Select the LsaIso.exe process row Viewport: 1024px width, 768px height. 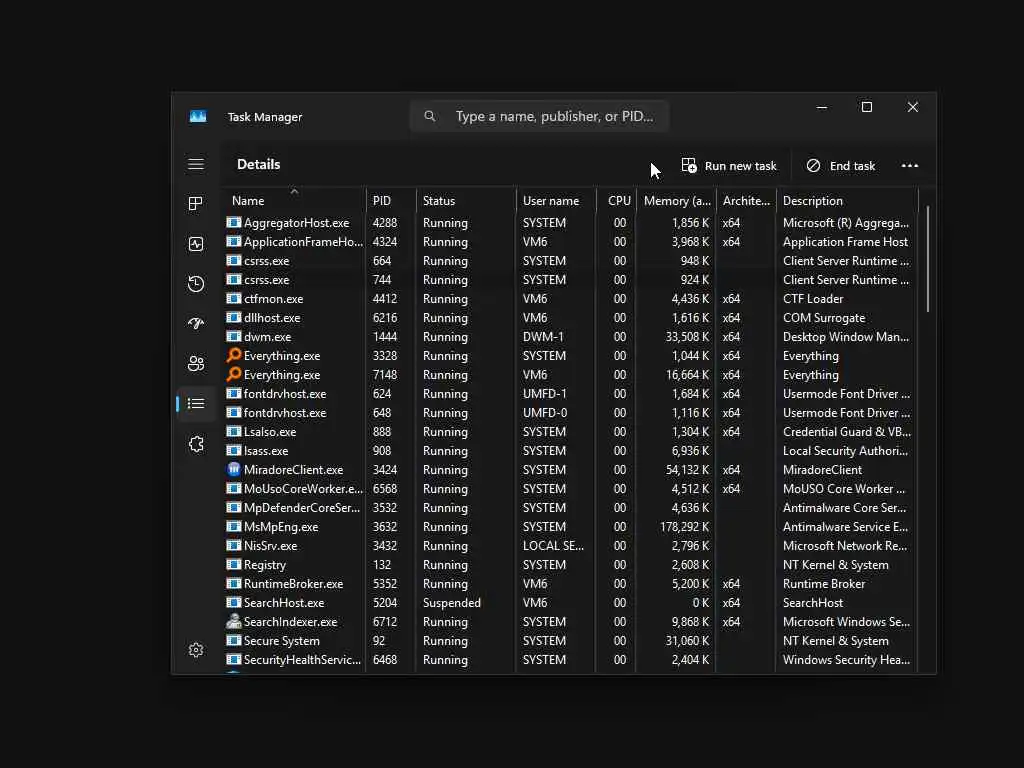pyautogui.click(x=571, y=432)
